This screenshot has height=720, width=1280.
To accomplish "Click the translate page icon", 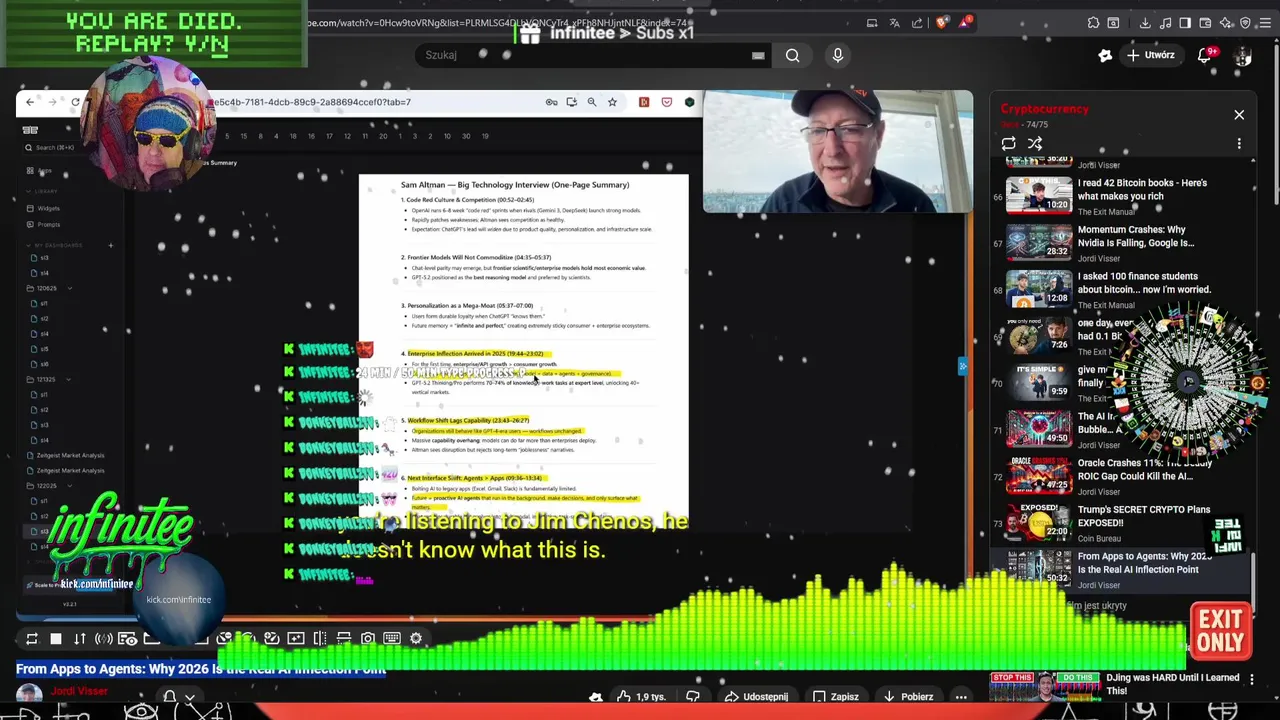I will (x=895, y=23).
